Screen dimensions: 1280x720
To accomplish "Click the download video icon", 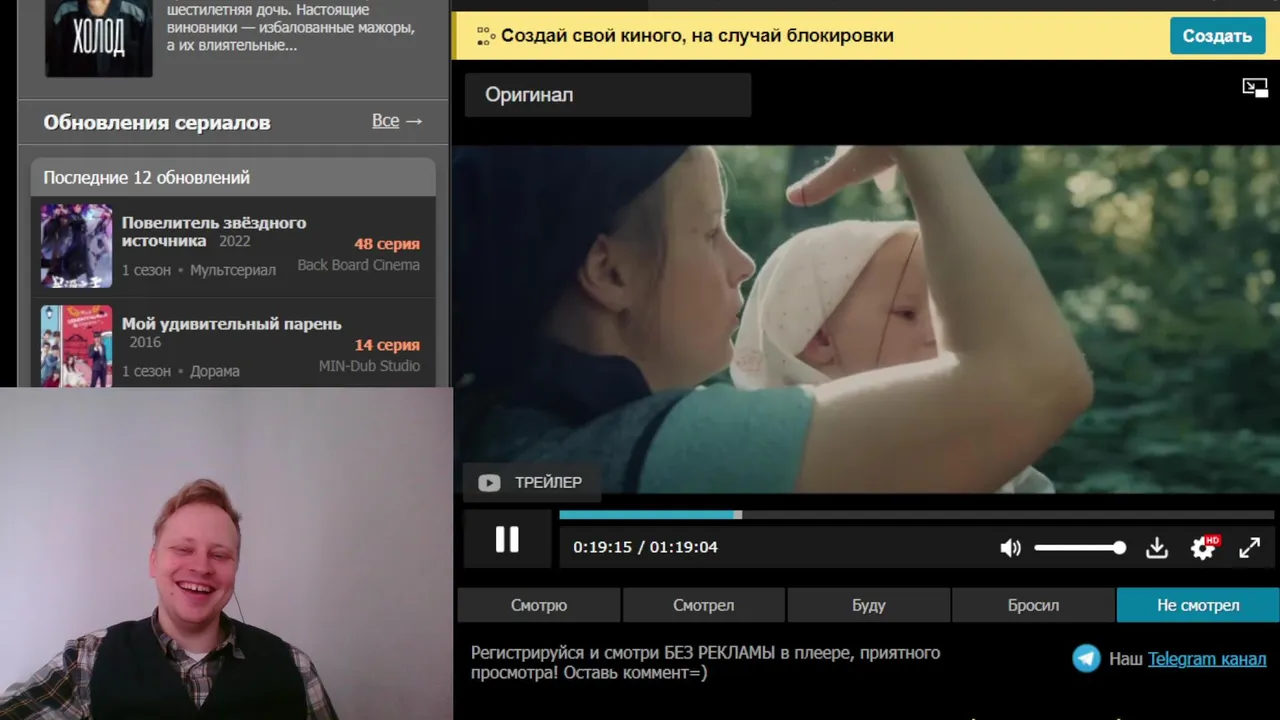I will (1157, 548).
